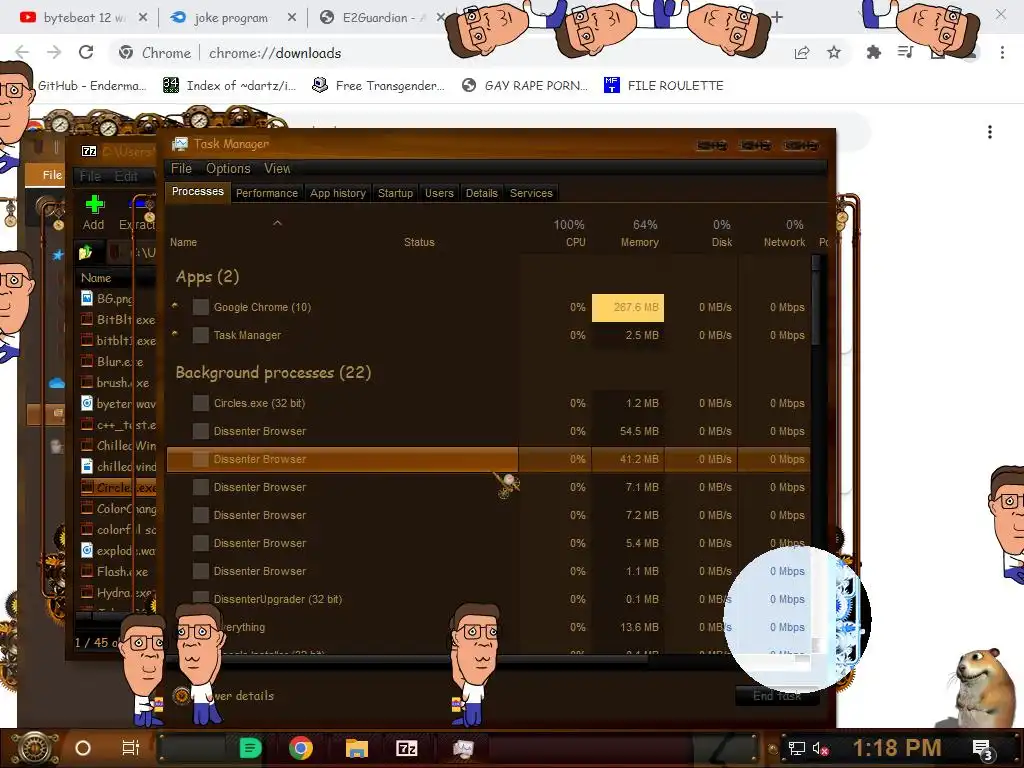Select Flash.exe in 7-Zip file list
This screenshot has height=768, width=1024.
[116, 571]
